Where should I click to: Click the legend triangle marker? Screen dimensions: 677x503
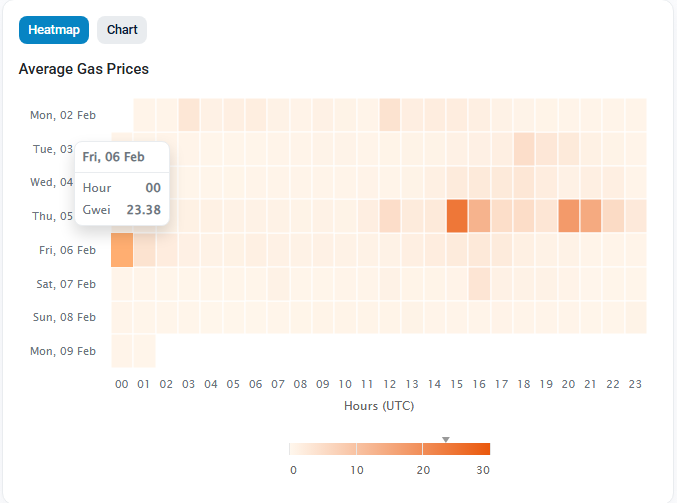click(446, 439)
